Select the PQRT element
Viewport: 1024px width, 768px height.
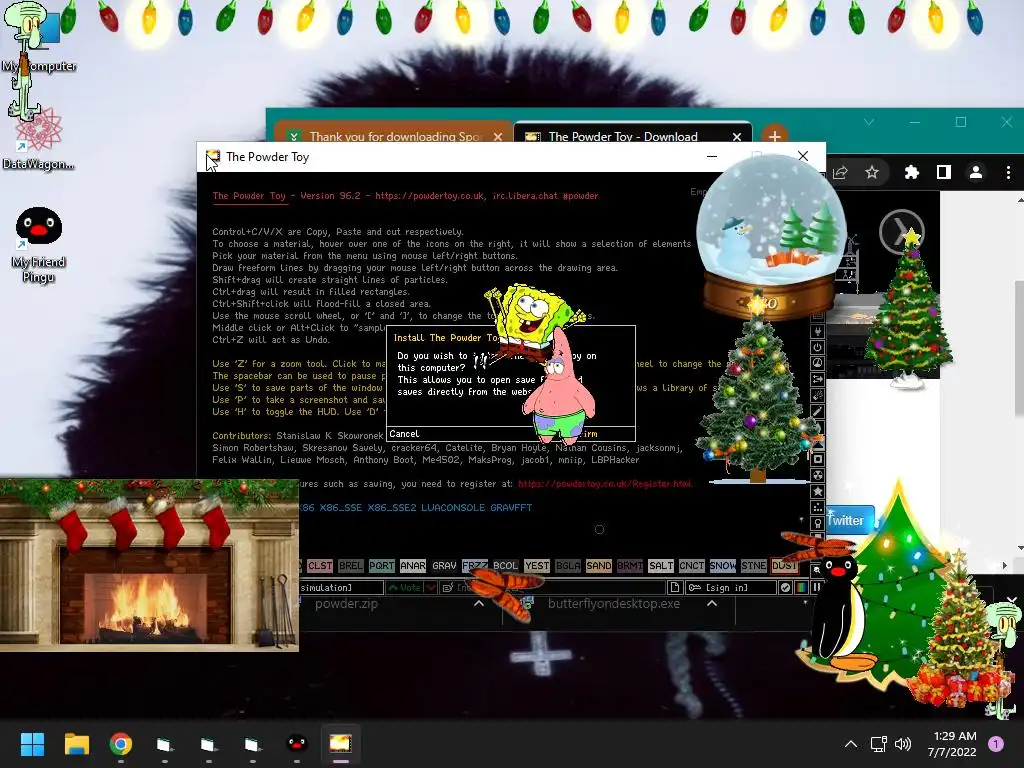click(381, 566)
